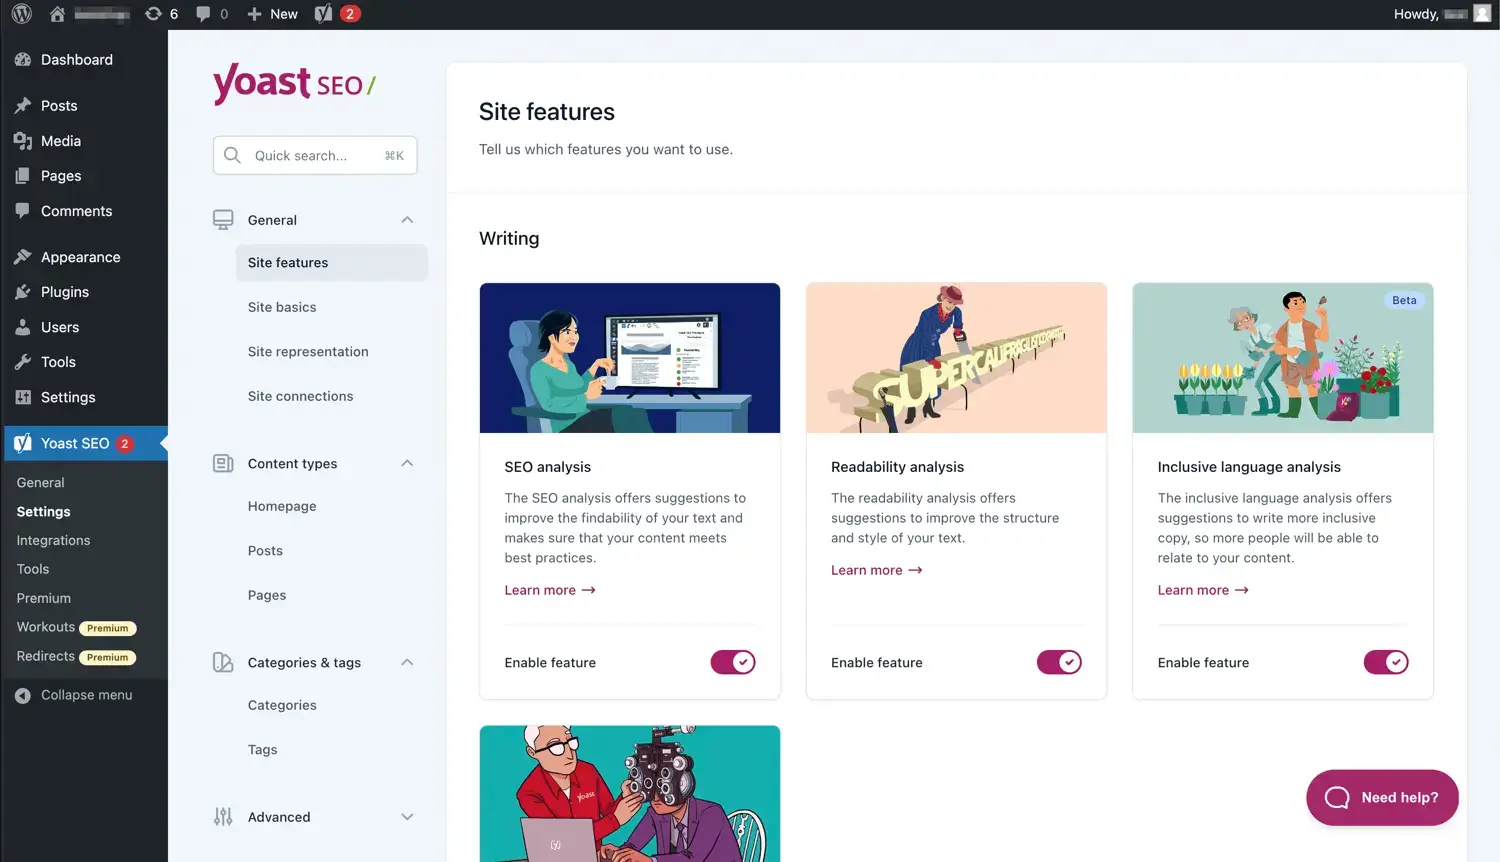Click the Advanced settings sliders icon
The image size is (1500, 862).
tap(222, 817)
